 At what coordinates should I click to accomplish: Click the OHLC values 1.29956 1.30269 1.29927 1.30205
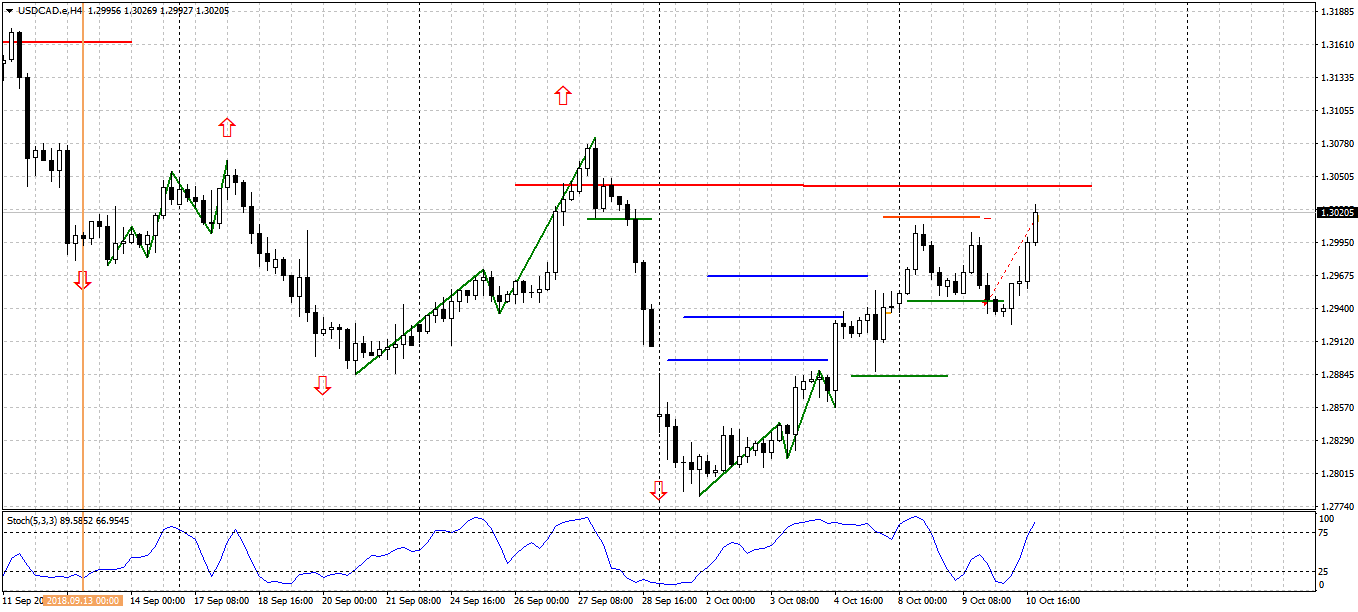(x=159, y=9)
